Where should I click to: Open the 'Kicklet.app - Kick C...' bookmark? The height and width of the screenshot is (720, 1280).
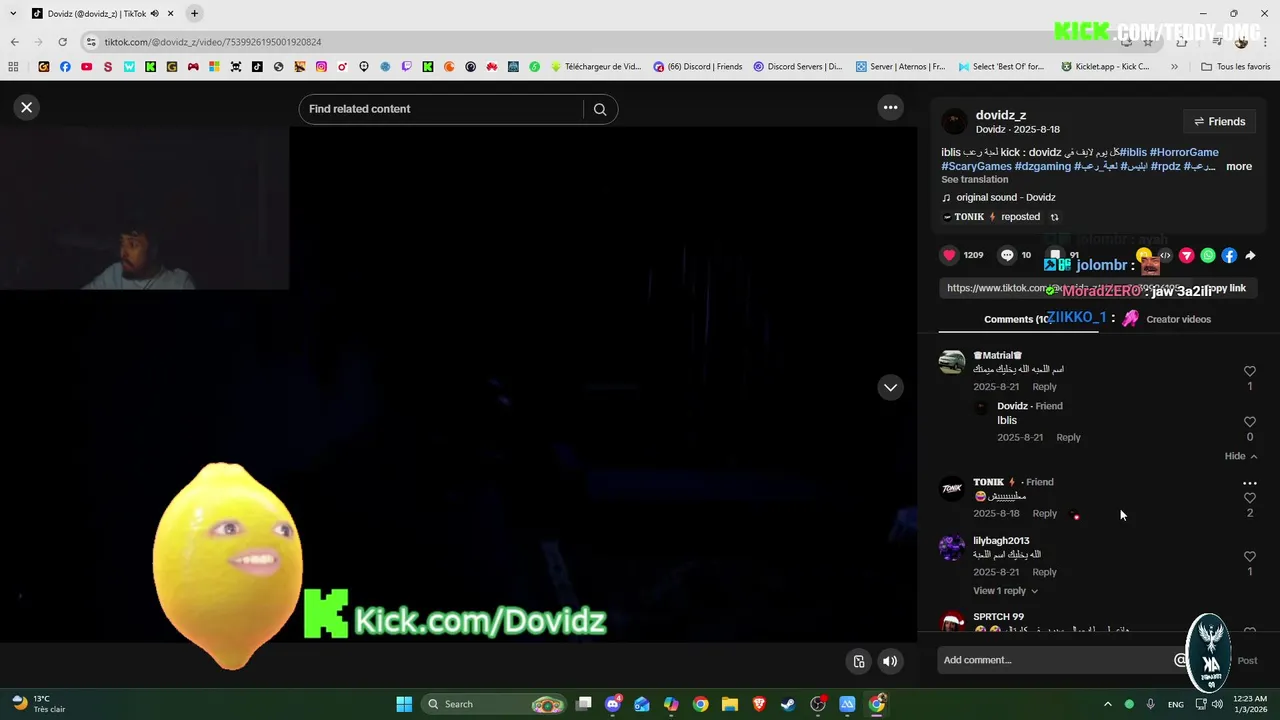(x=1105, y=67)
